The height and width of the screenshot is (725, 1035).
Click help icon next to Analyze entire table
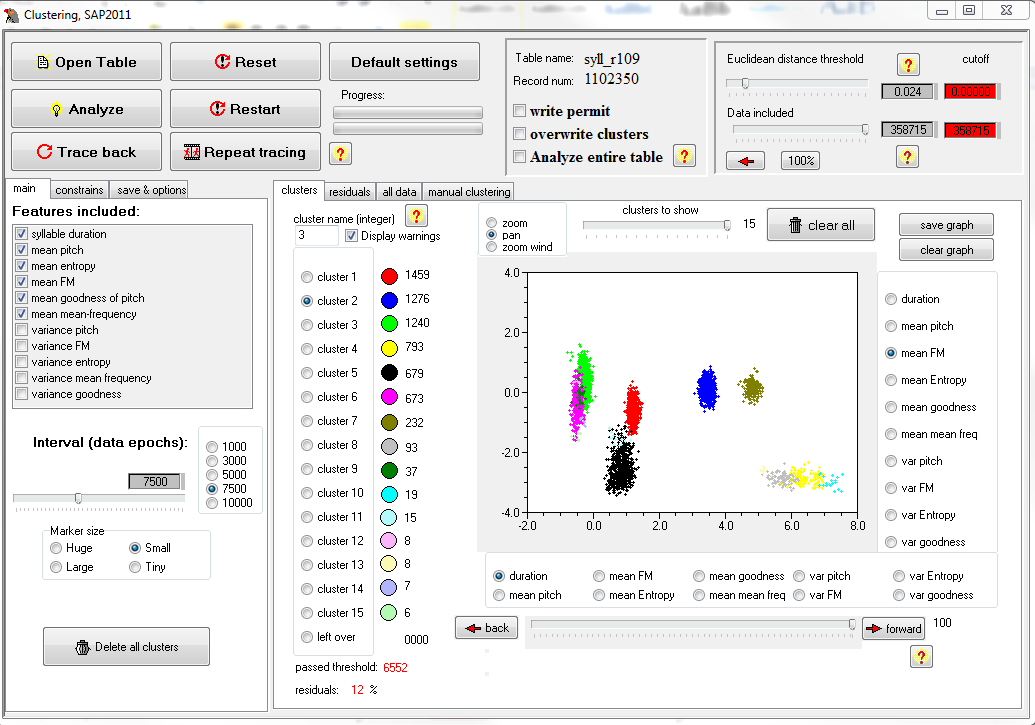click(684, 155)
